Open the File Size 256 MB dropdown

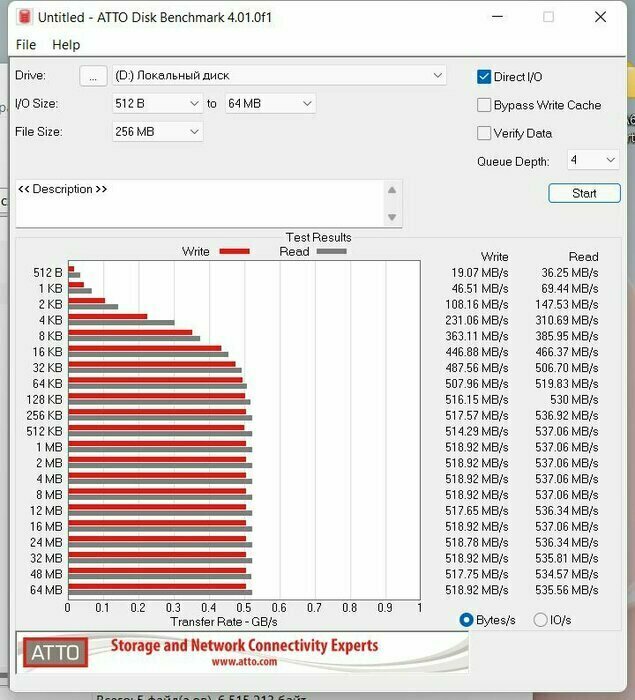pyautogui.click(x=158, y=132)
